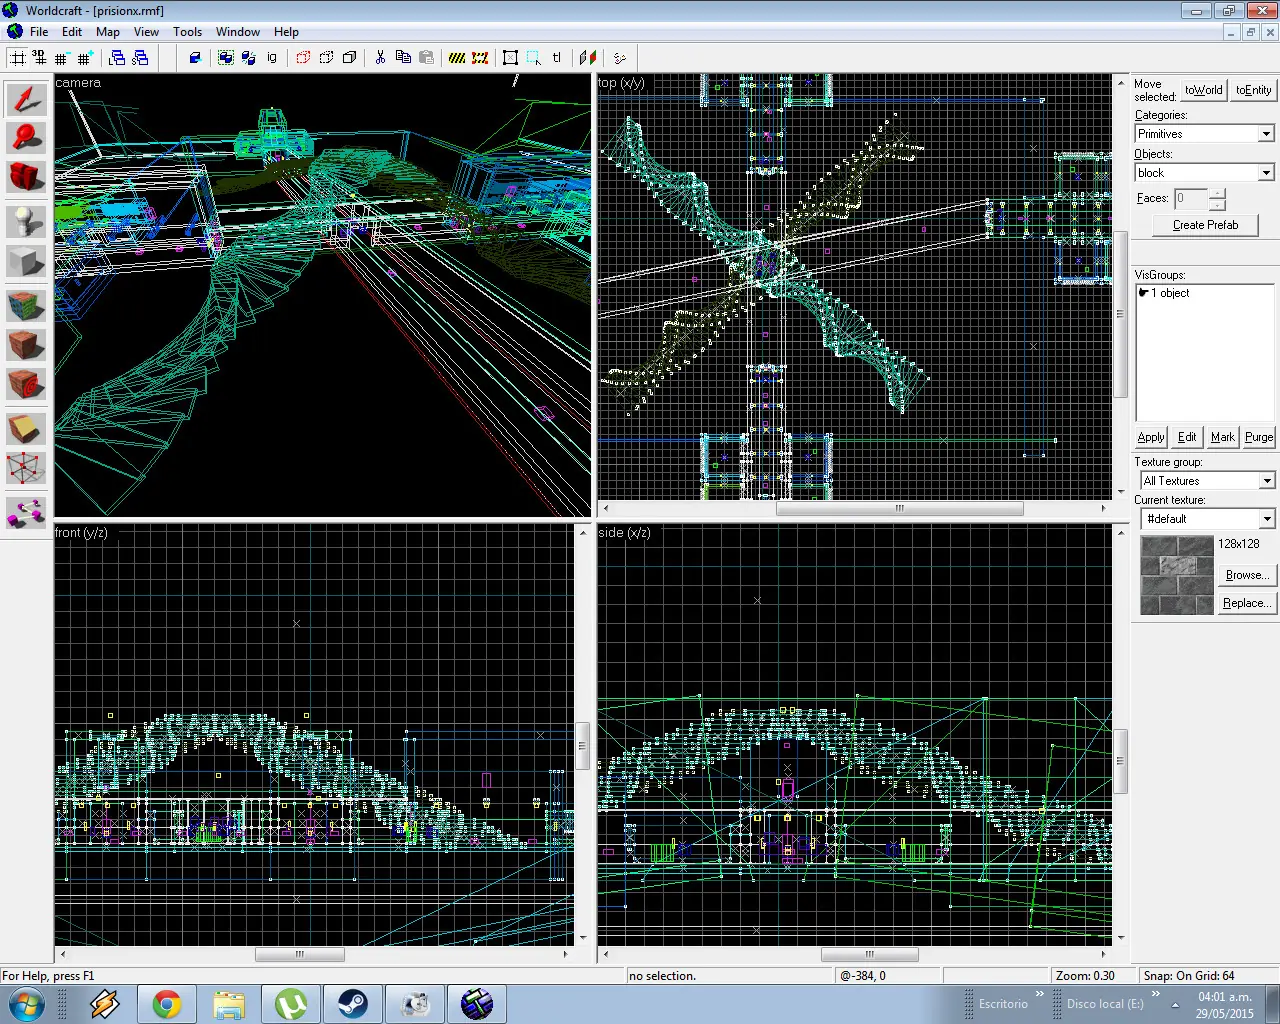The height and width of the screenshot is (1024, 1280).
Task: Click the Ungroup objects icon
Action: (x=249, y=58)
